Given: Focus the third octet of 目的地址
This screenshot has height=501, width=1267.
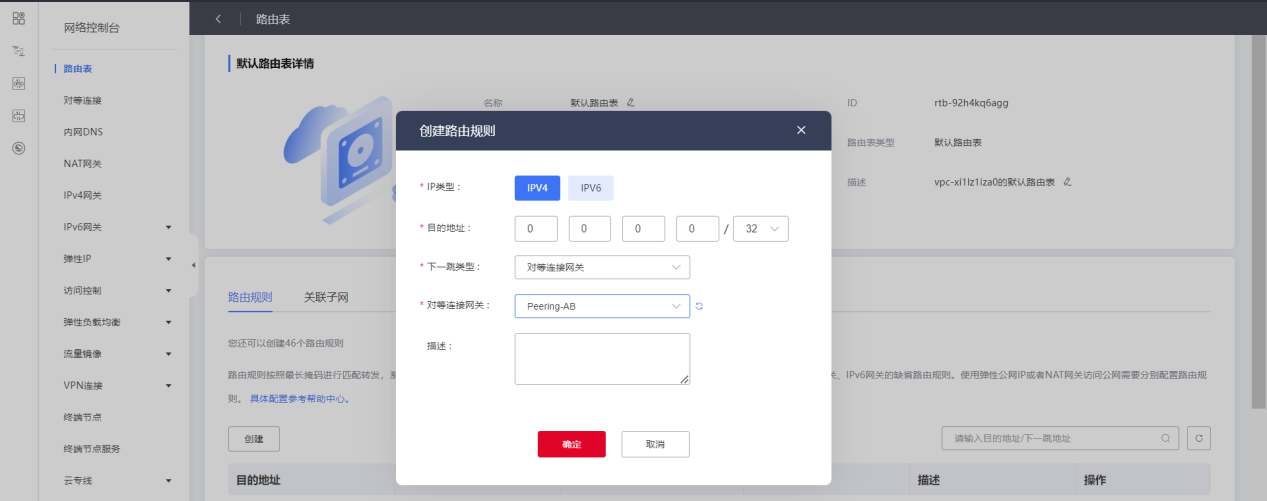Looking at the screenshot, I should [x=644, y=229].
